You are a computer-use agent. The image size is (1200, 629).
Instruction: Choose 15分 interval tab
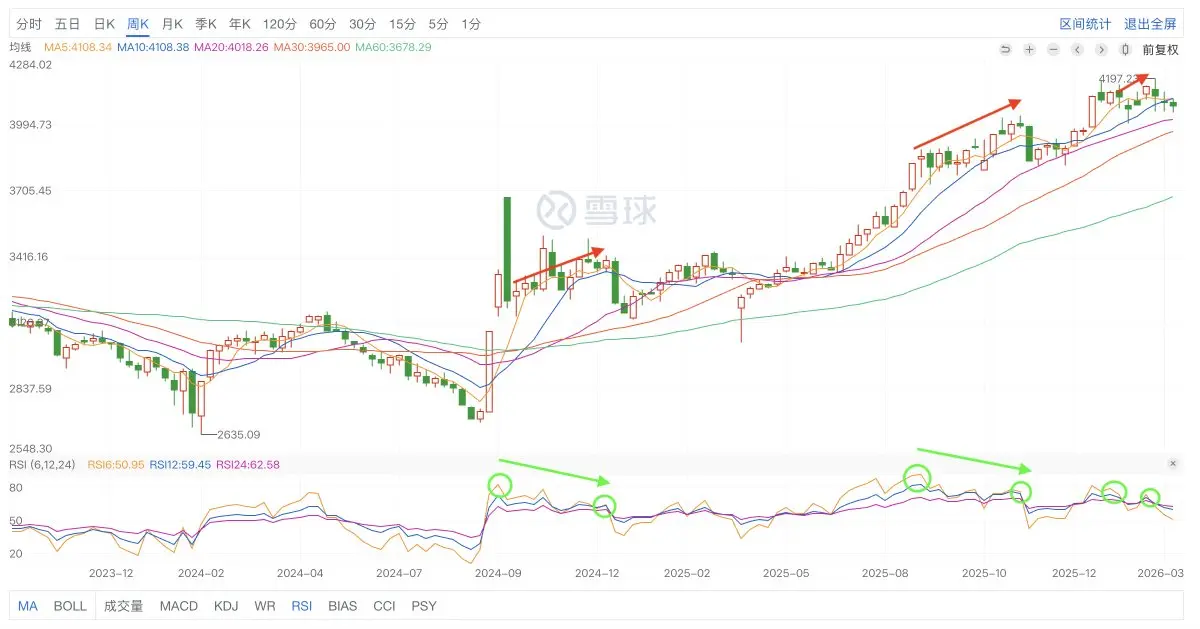pyautogui.click(x=403, y=23)
